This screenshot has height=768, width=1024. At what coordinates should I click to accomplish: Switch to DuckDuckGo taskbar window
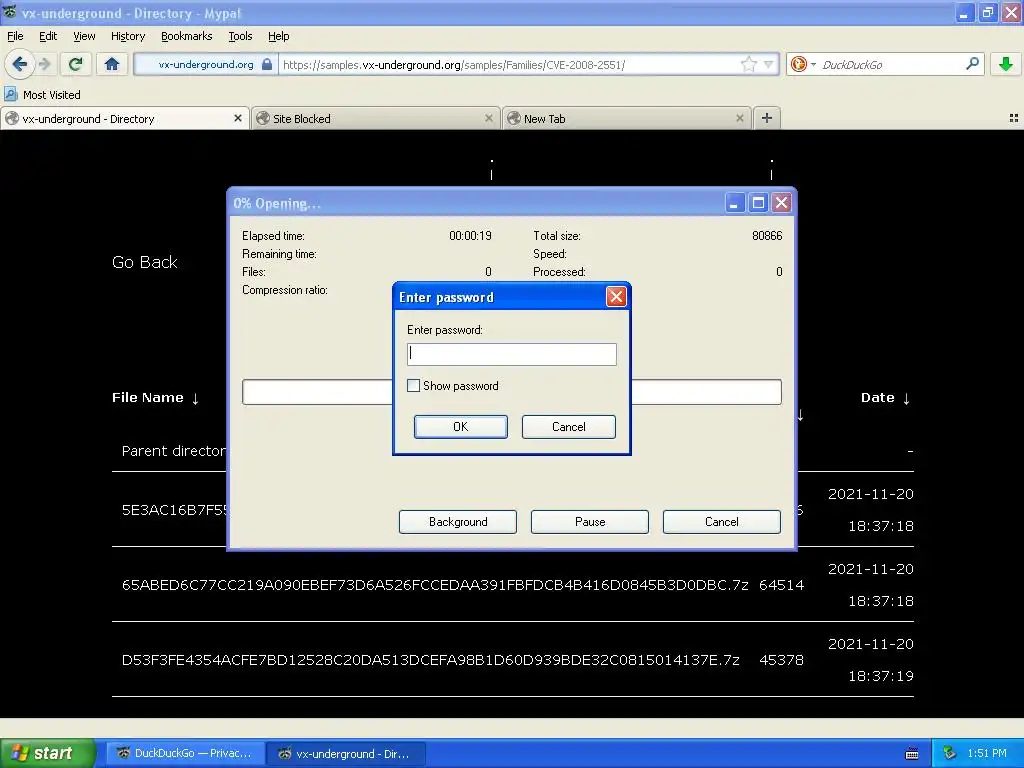185,753
